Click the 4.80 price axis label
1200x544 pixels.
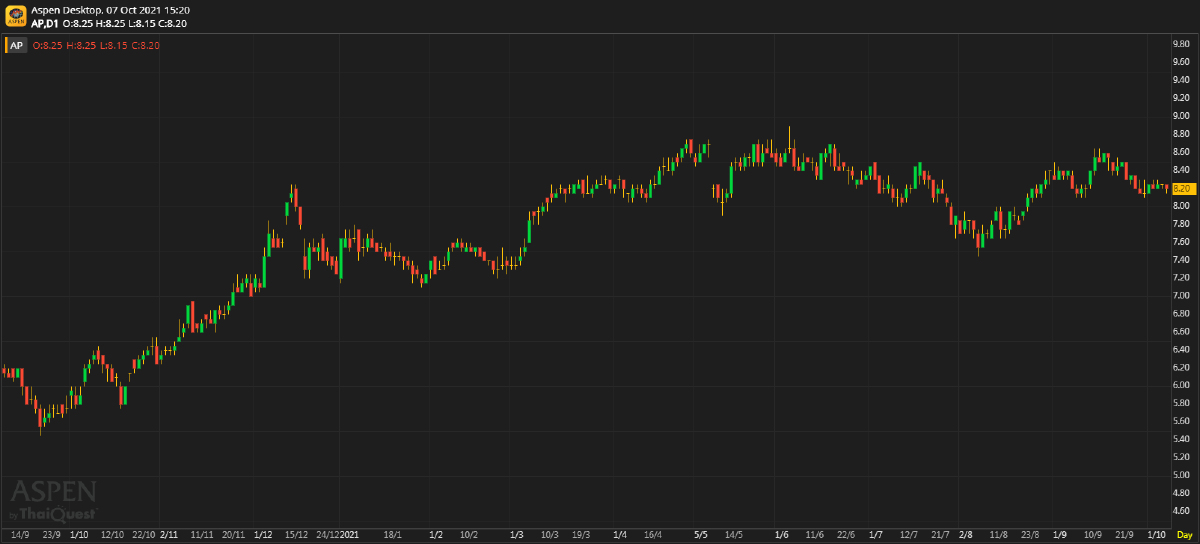1181,493
